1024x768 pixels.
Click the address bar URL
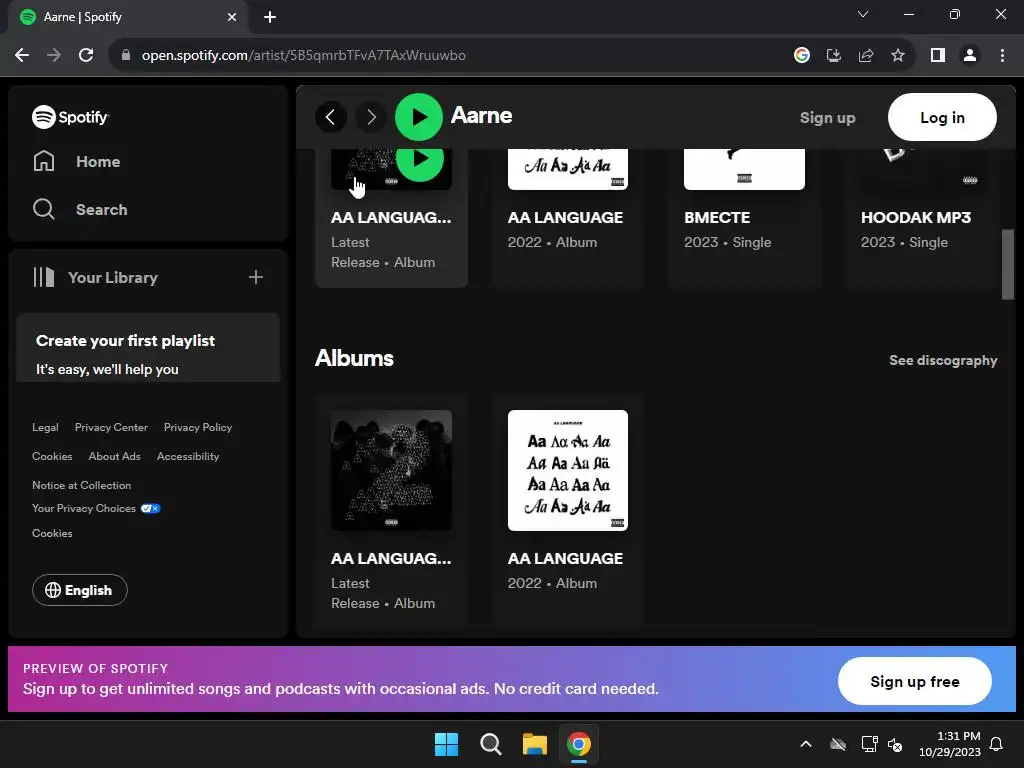[304, 56]
